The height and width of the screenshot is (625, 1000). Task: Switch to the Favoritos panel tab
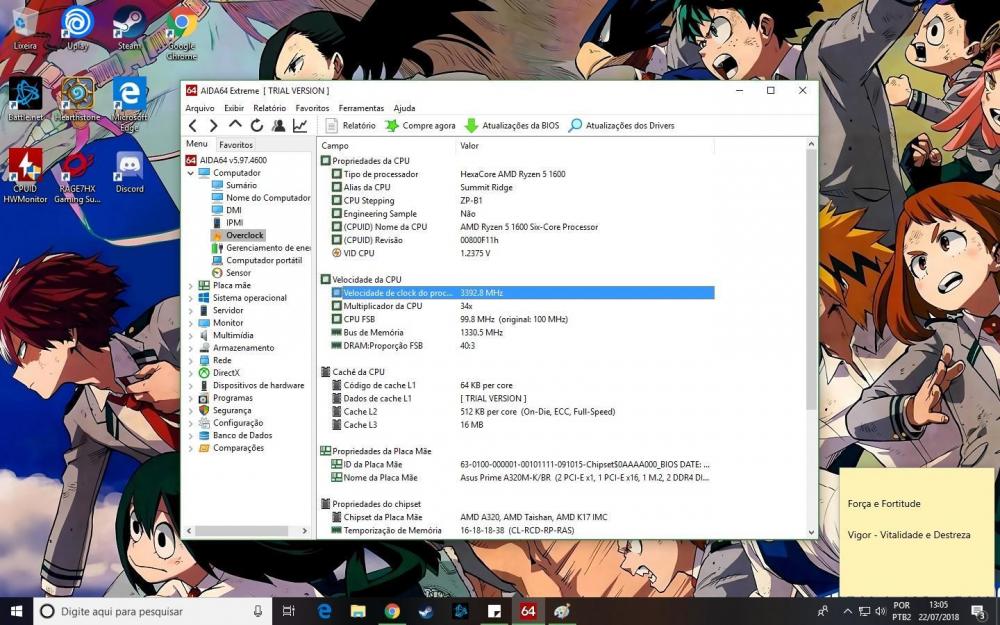coord(236,145)
